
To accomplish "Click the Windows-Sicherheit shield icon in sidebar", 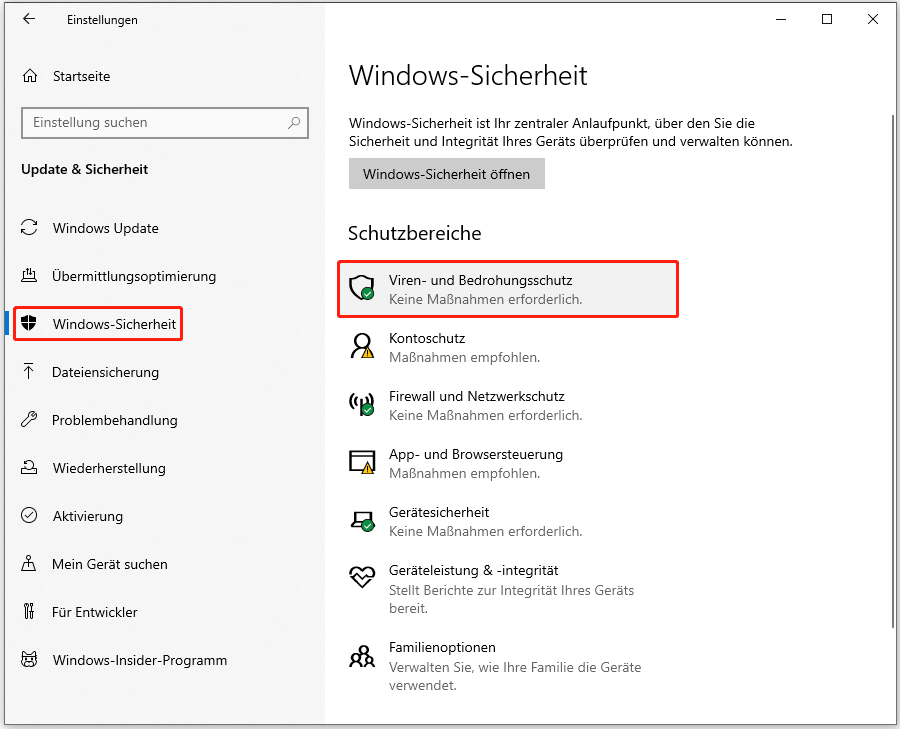I will point(29,323).
